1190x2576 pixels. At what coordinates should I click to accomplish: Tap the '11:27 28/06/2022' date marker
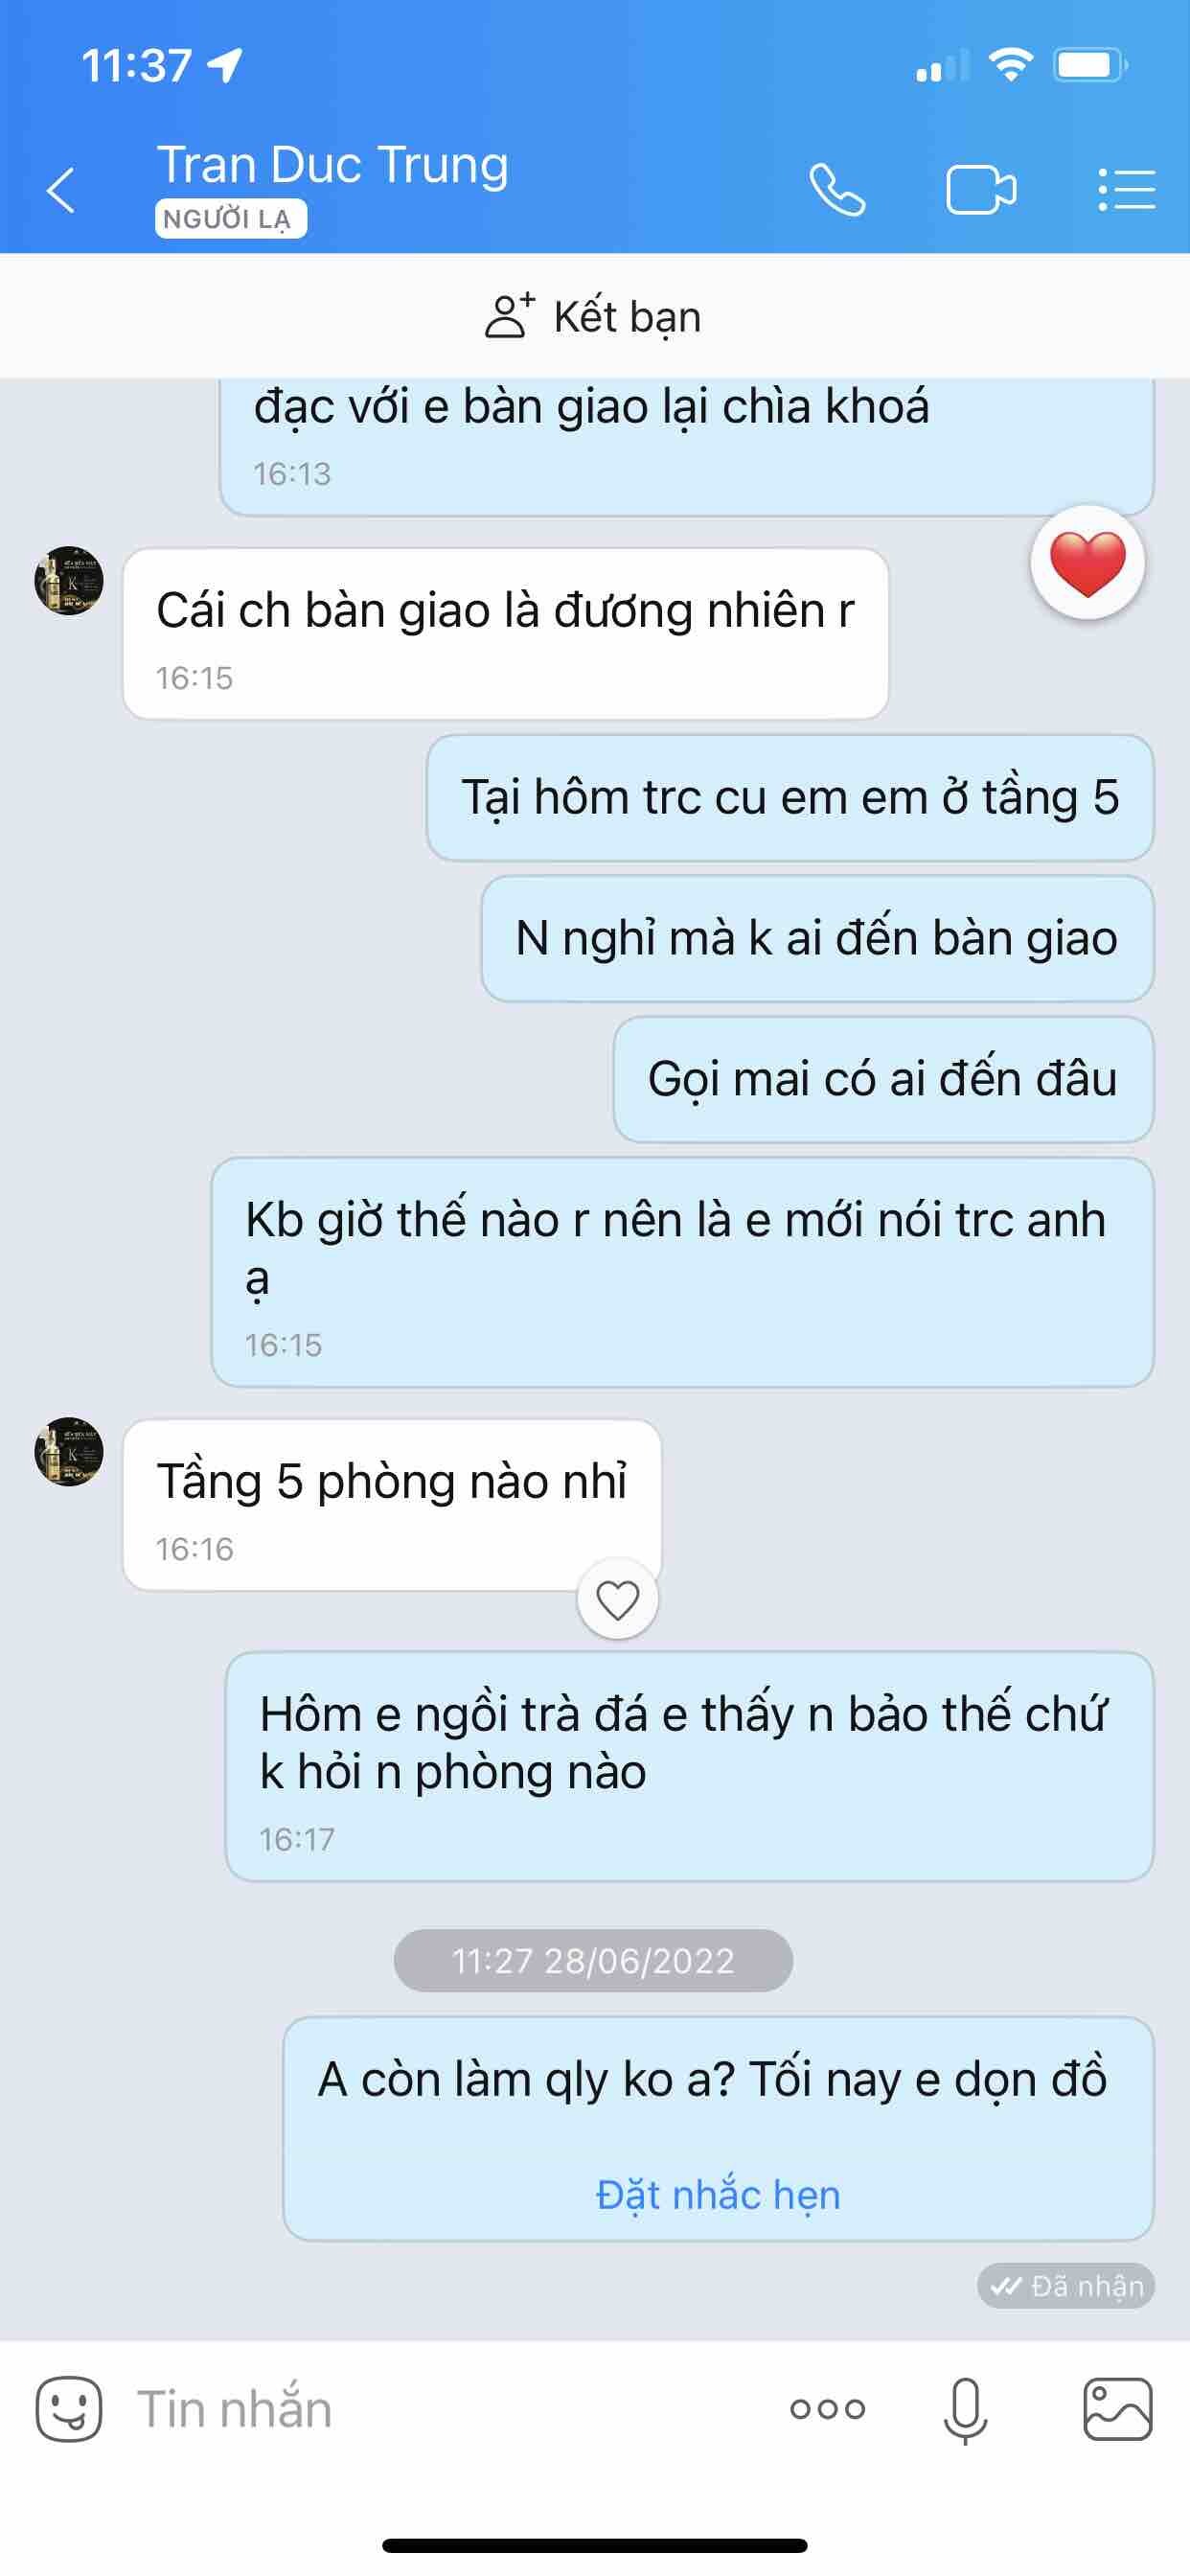click(594, 1960)
